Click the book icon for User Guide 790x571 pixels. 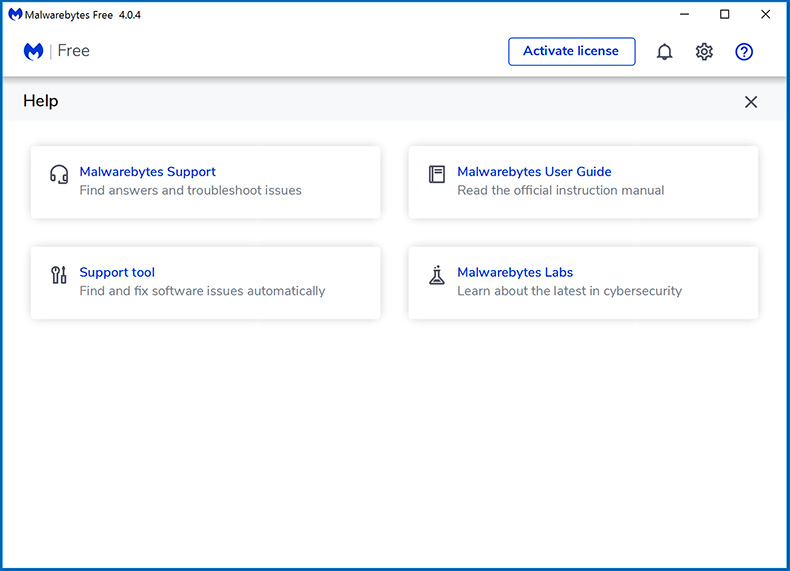click(x=437, y=174)
